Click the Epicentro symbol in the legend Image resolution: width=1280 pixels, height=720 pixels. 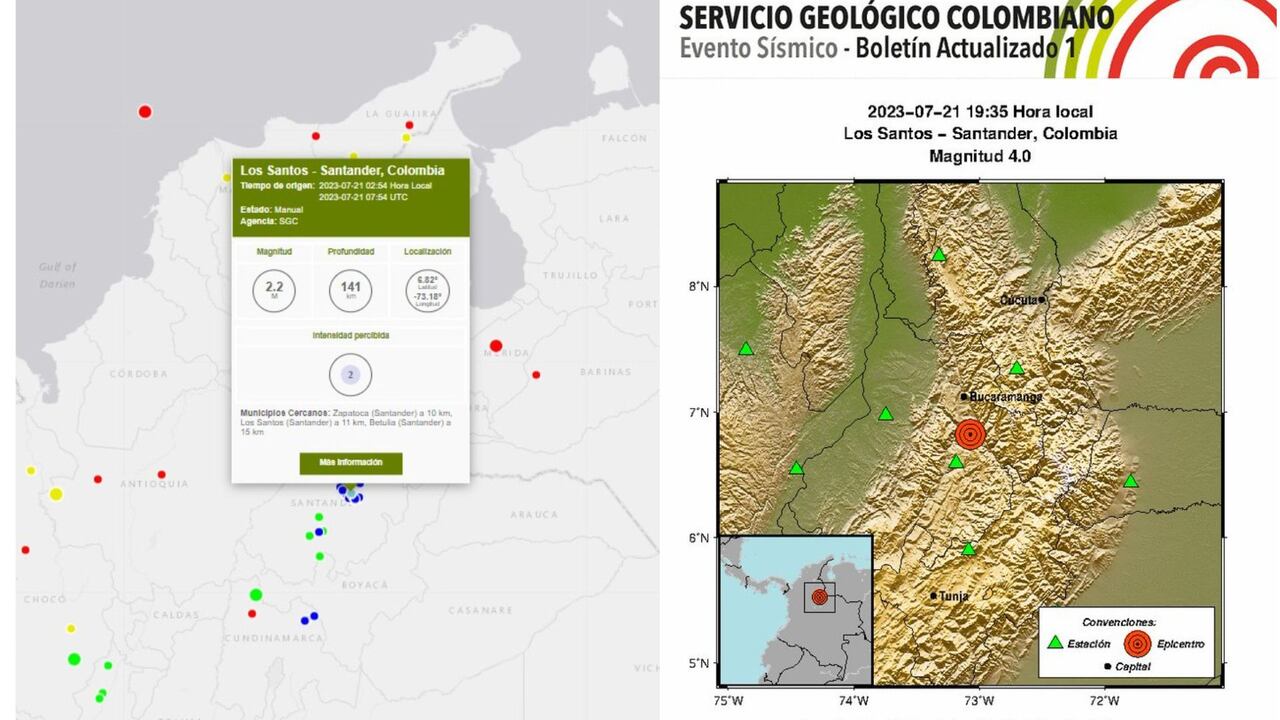click(1136, 644)
